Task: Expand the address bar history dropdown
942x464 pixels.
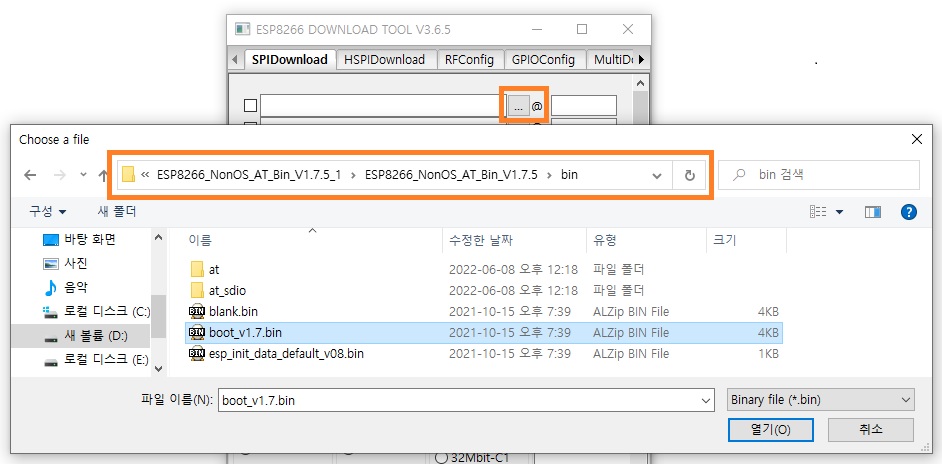Action: (x=657, y=175)
